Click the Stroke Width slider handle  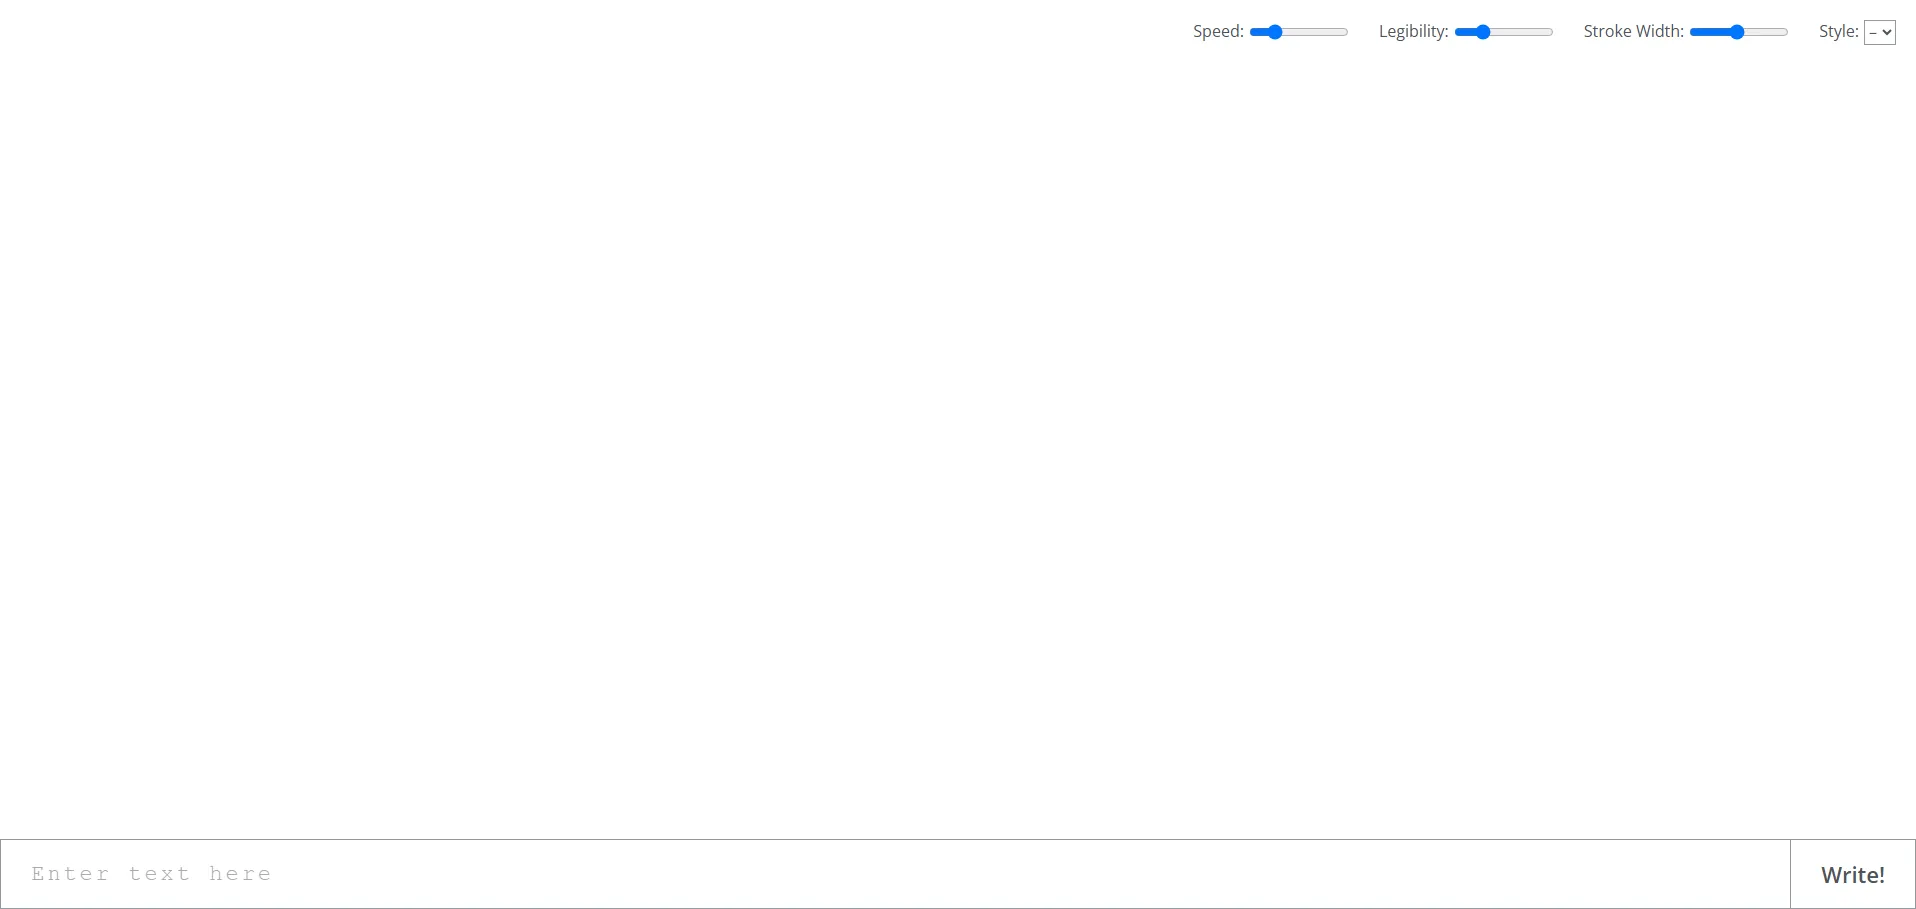pyautogui.click(x=1737, y=32)
